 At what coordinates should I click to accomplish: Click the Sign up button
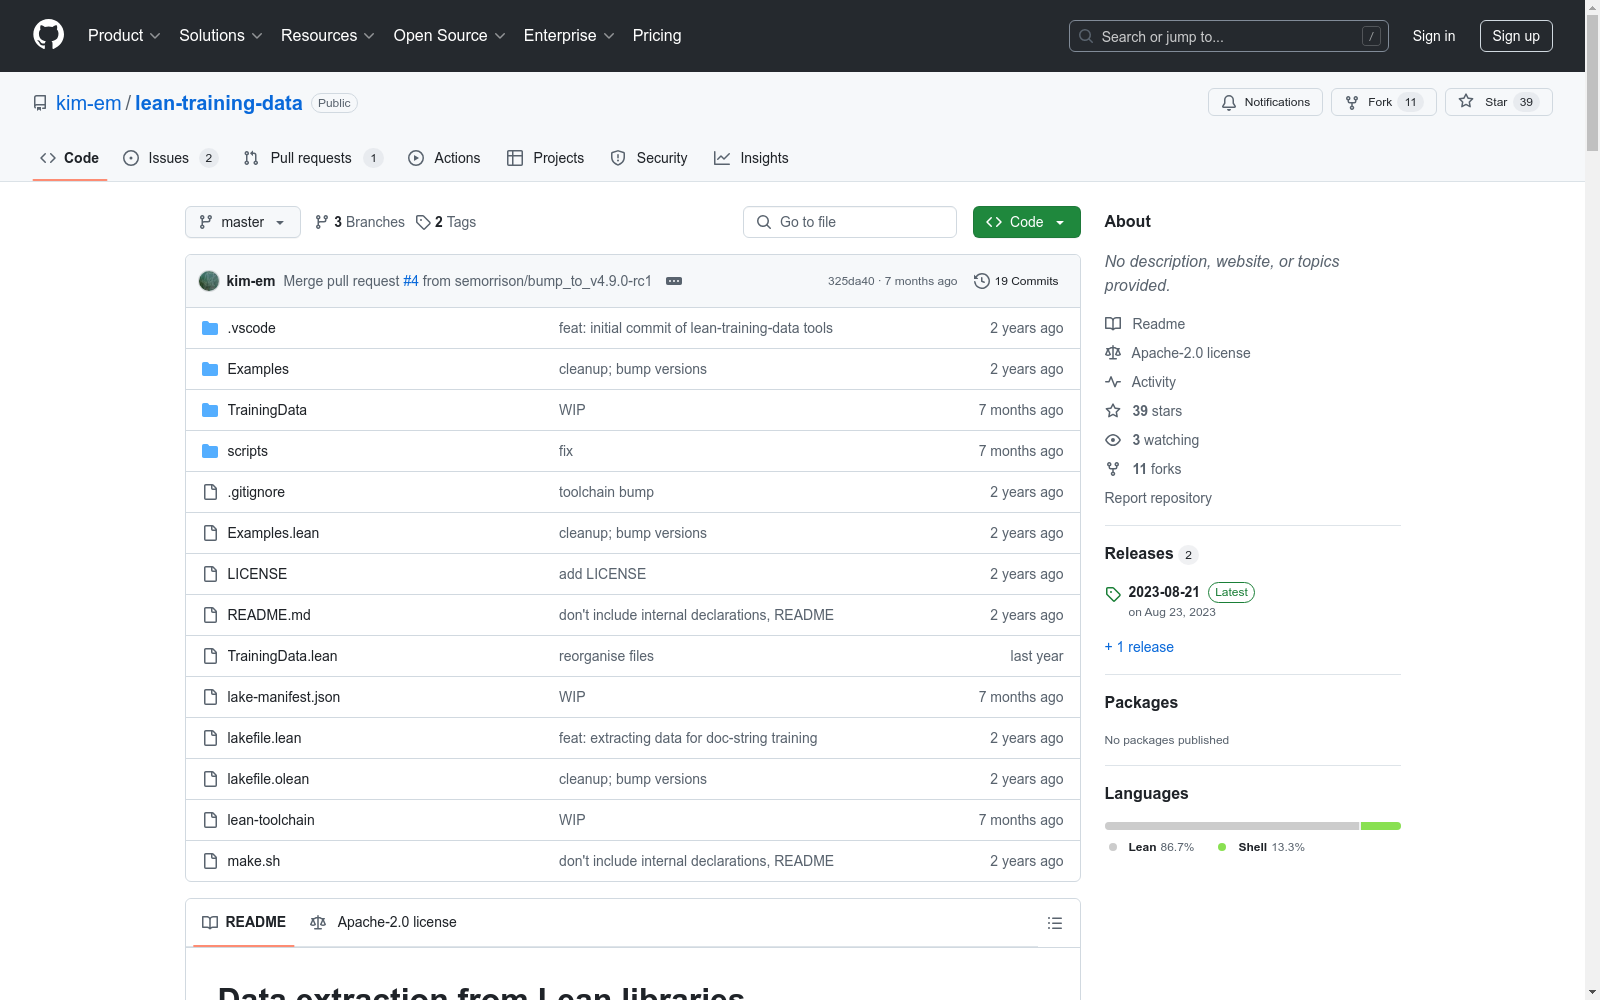[x=1516, y=36]
